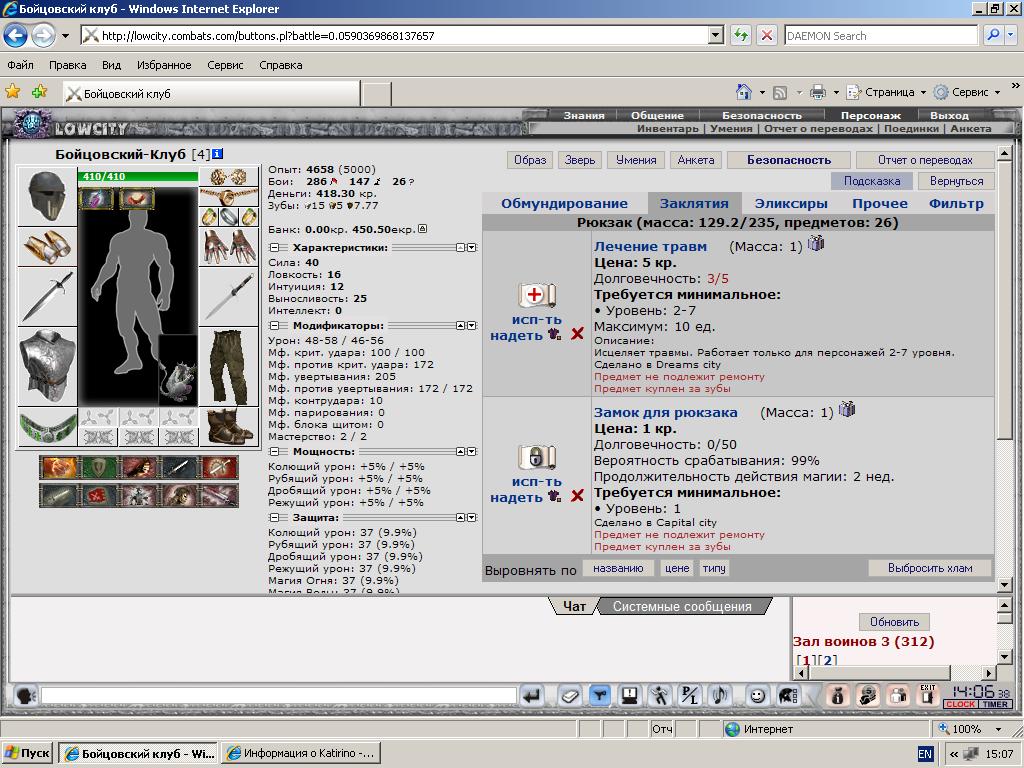Click the helmet list icon in chat bar
The height and width of the screenshot is (768, 1024).
coord(788,696)
